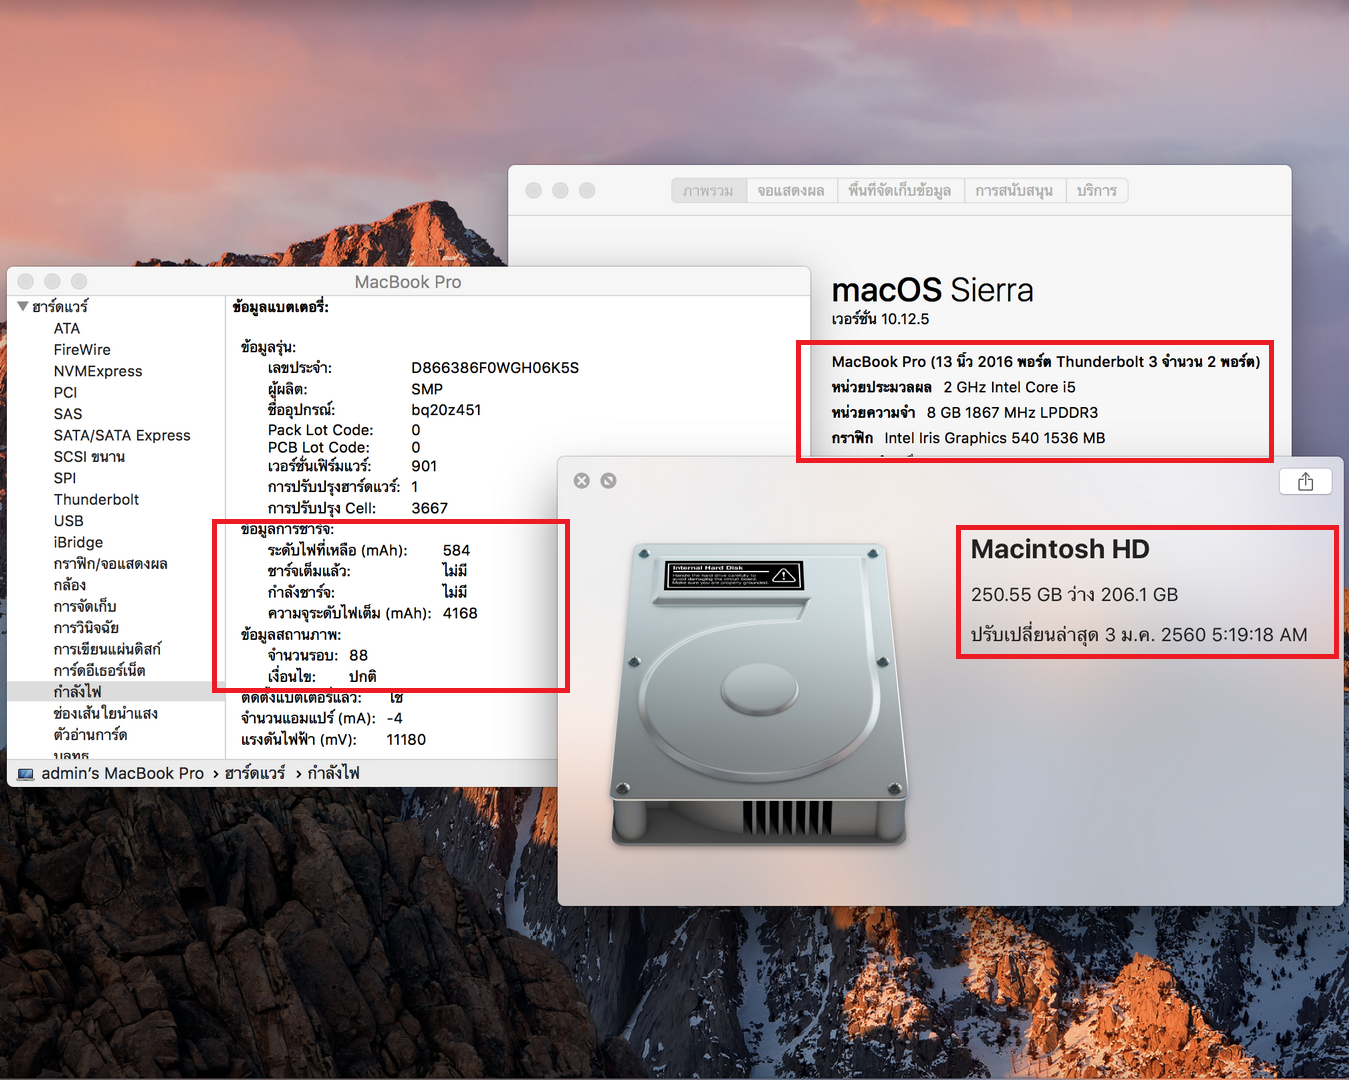Click the second round X button in the Macintosh HD window

click(608, 481)
